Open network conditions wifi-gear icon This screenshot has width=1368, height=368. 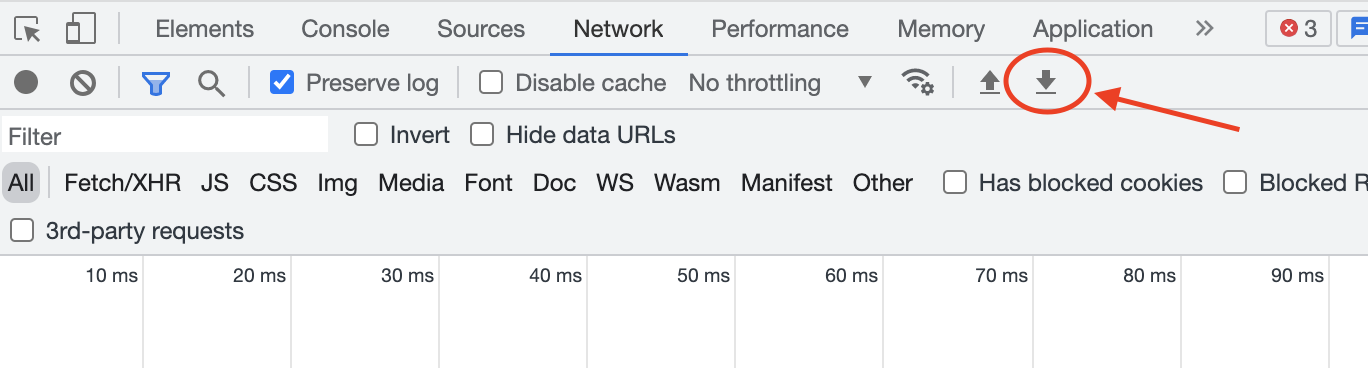(917, 82)
